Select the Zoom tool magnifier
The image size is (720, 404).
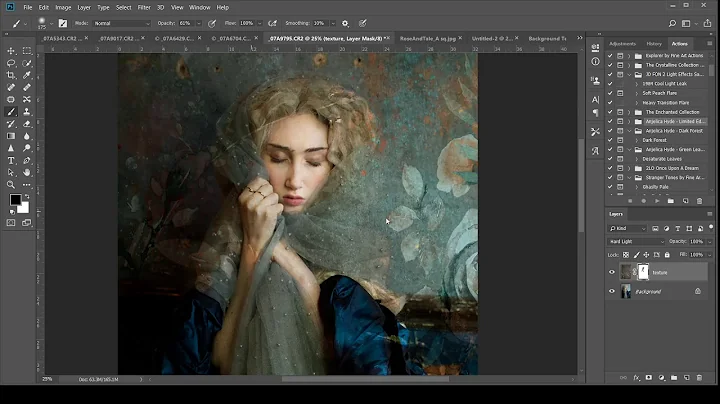tap(11, 184)
